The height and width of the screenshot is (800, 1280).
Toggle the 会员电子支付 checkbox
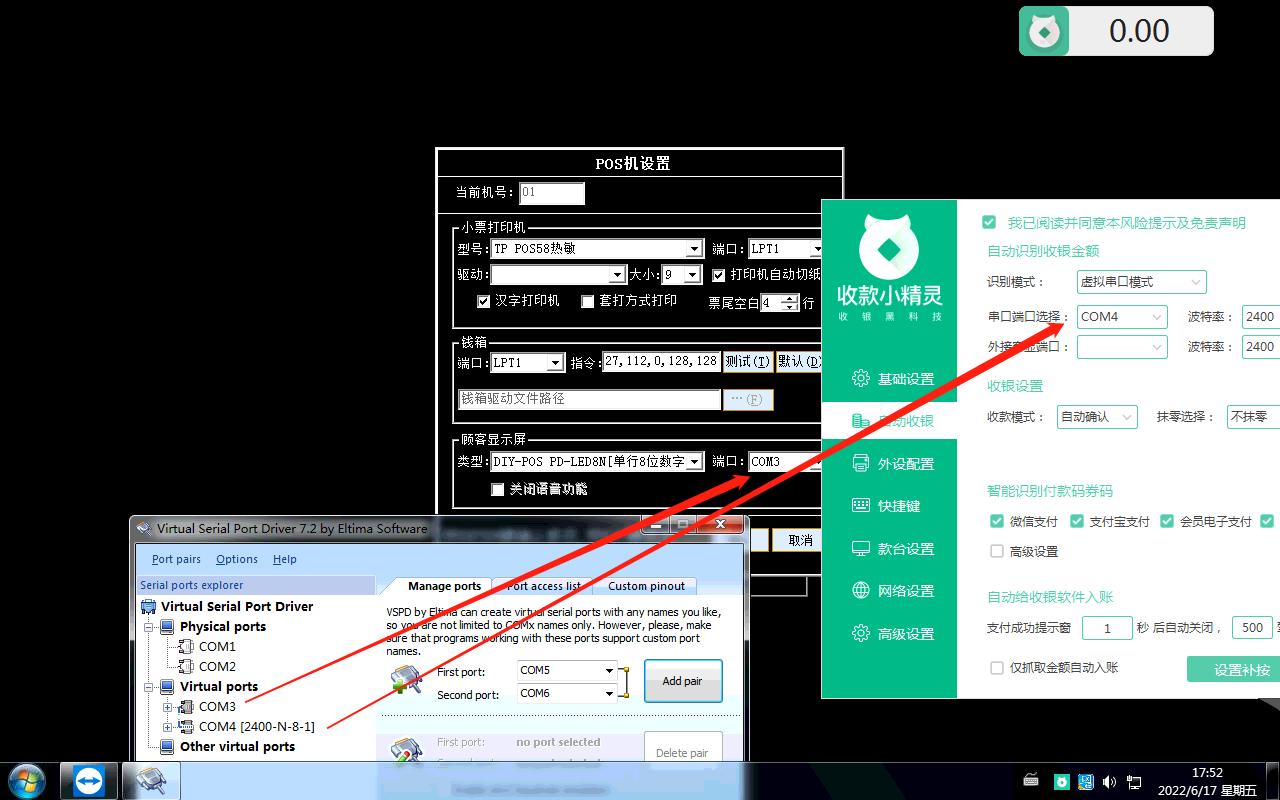coord(1166,521)
